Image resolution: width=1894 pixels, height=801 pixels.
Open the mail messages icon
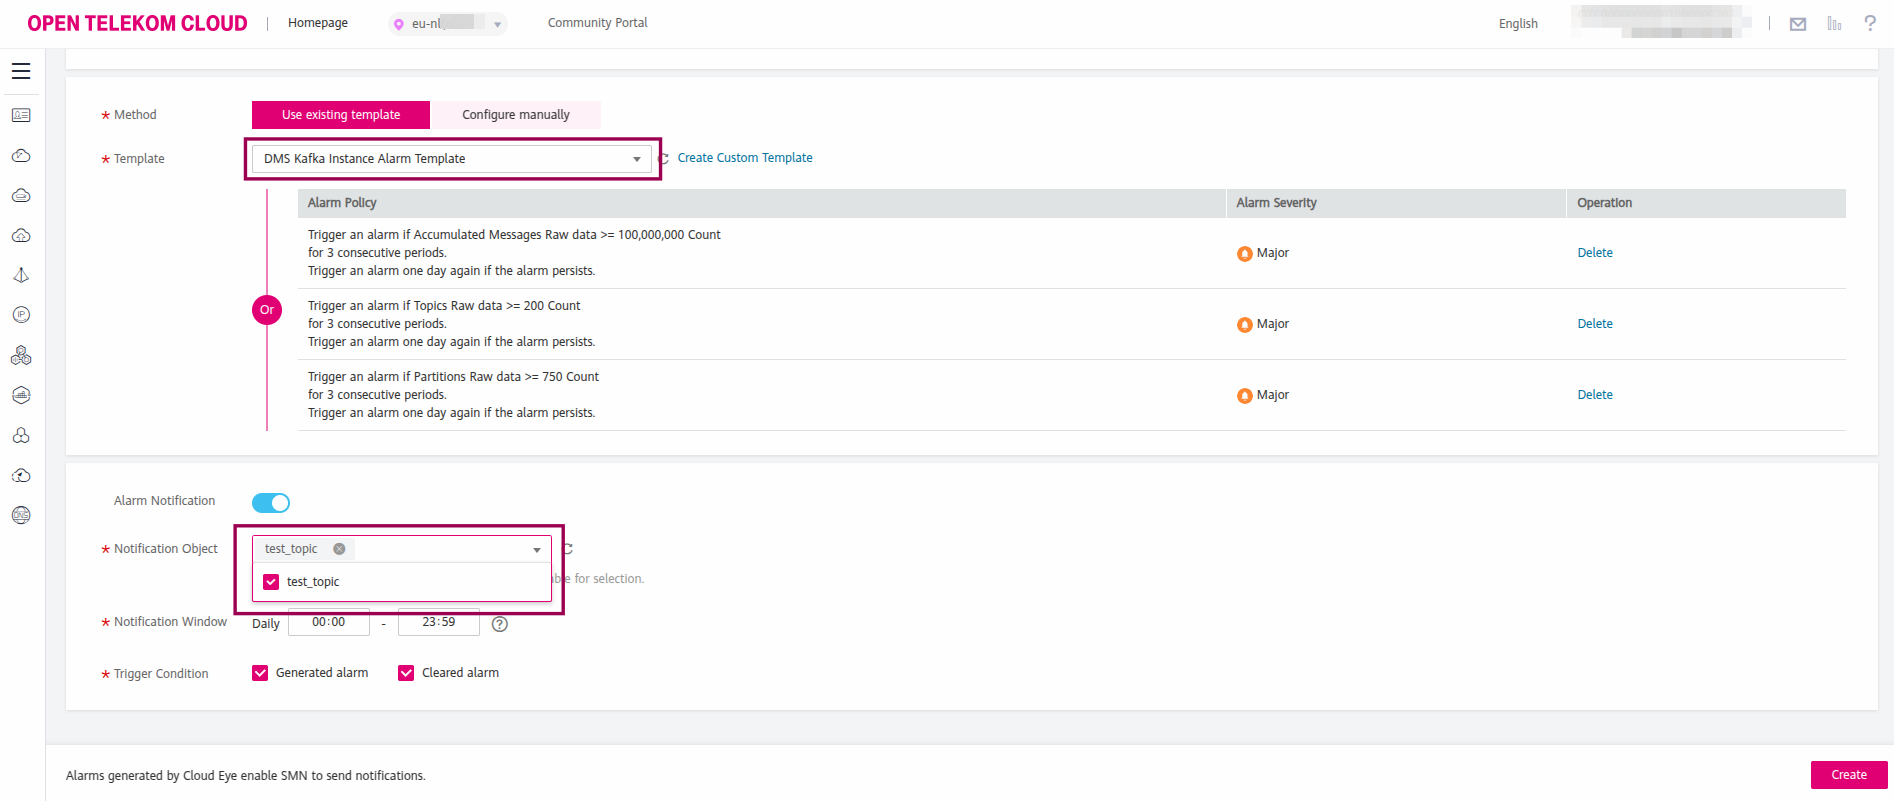1798,24
